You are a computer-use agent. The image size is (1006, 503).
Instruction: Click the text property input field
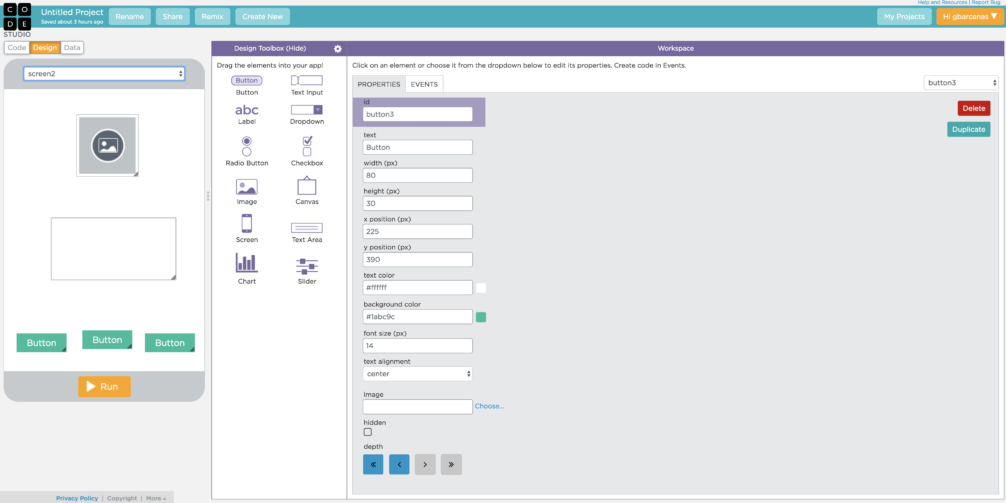pyautogui.click(x=418, y=147)
